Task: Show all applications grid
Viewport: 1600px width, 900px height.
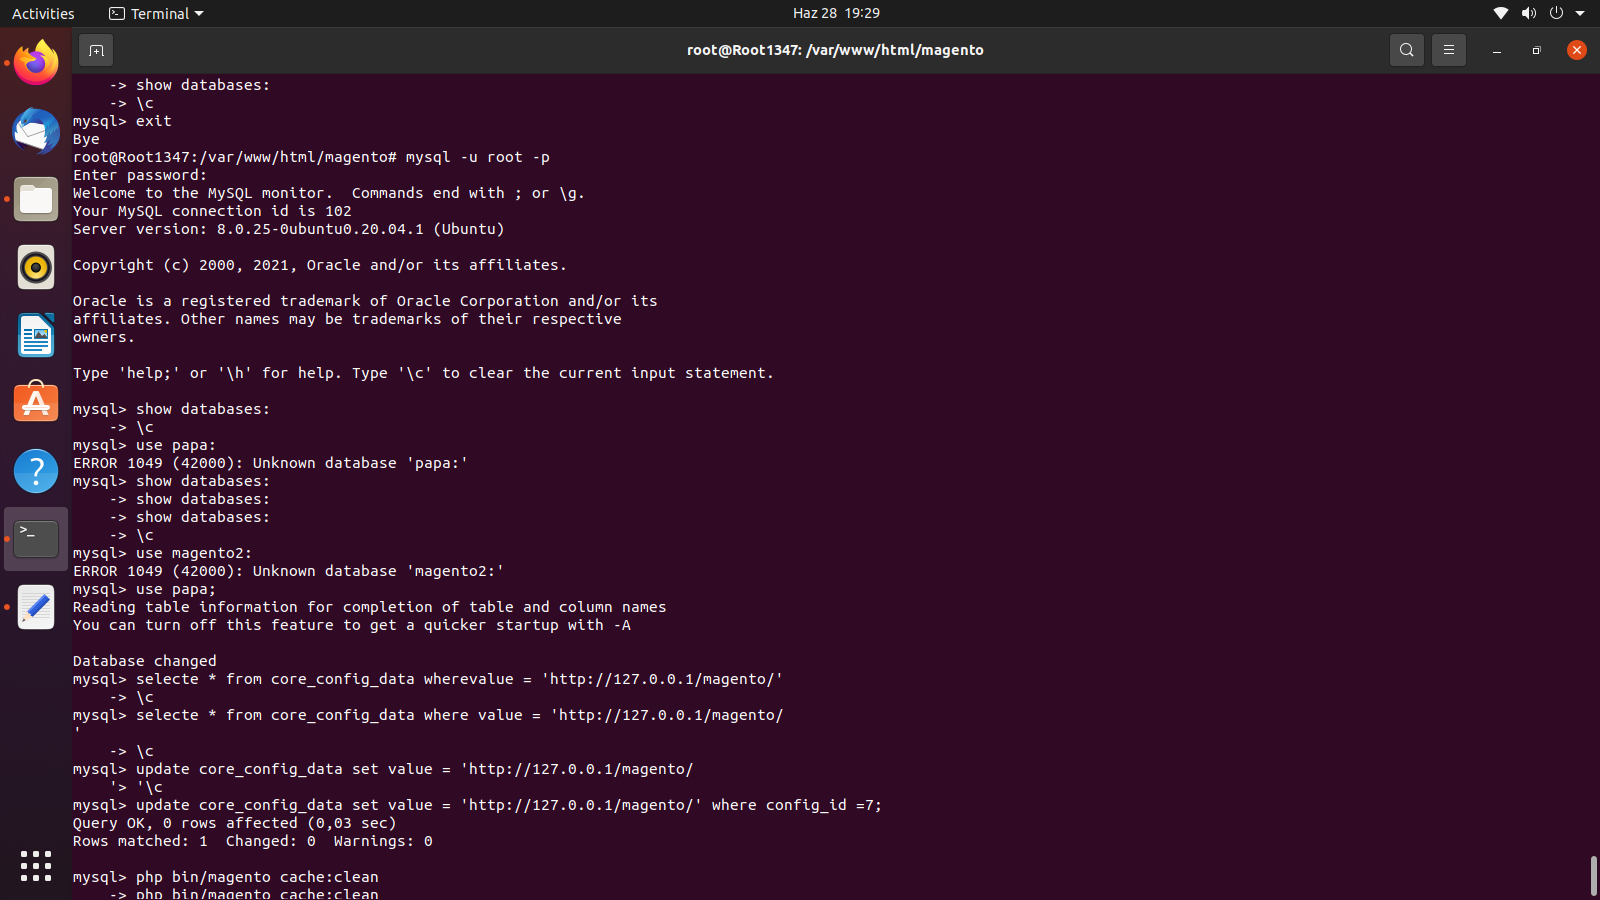Action: pyautogui.click(x=36, y=866)
